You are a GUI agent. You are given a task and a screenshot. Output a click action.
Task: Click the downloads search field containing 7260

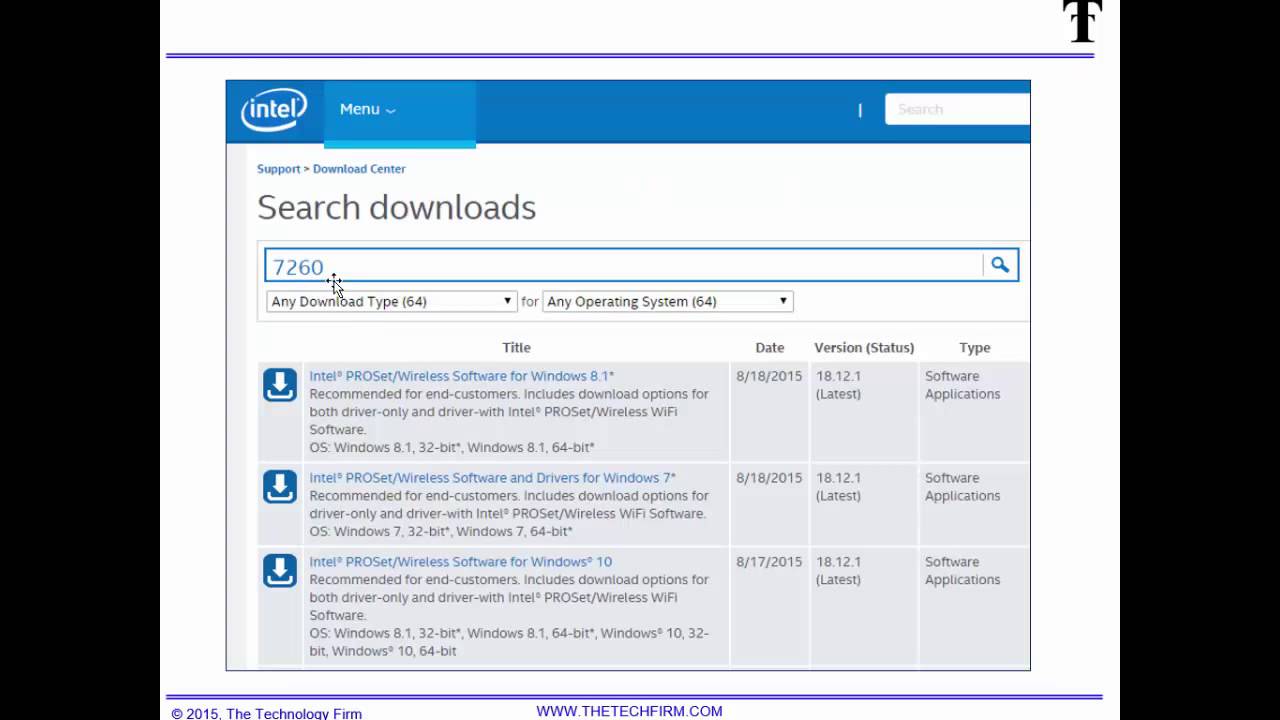(x=624, y=266)
